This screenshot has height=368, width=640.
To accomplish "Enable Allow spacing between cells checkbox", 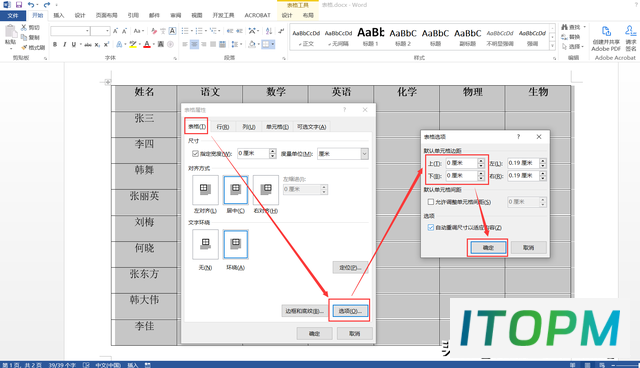I will click(x=431, y=202).
